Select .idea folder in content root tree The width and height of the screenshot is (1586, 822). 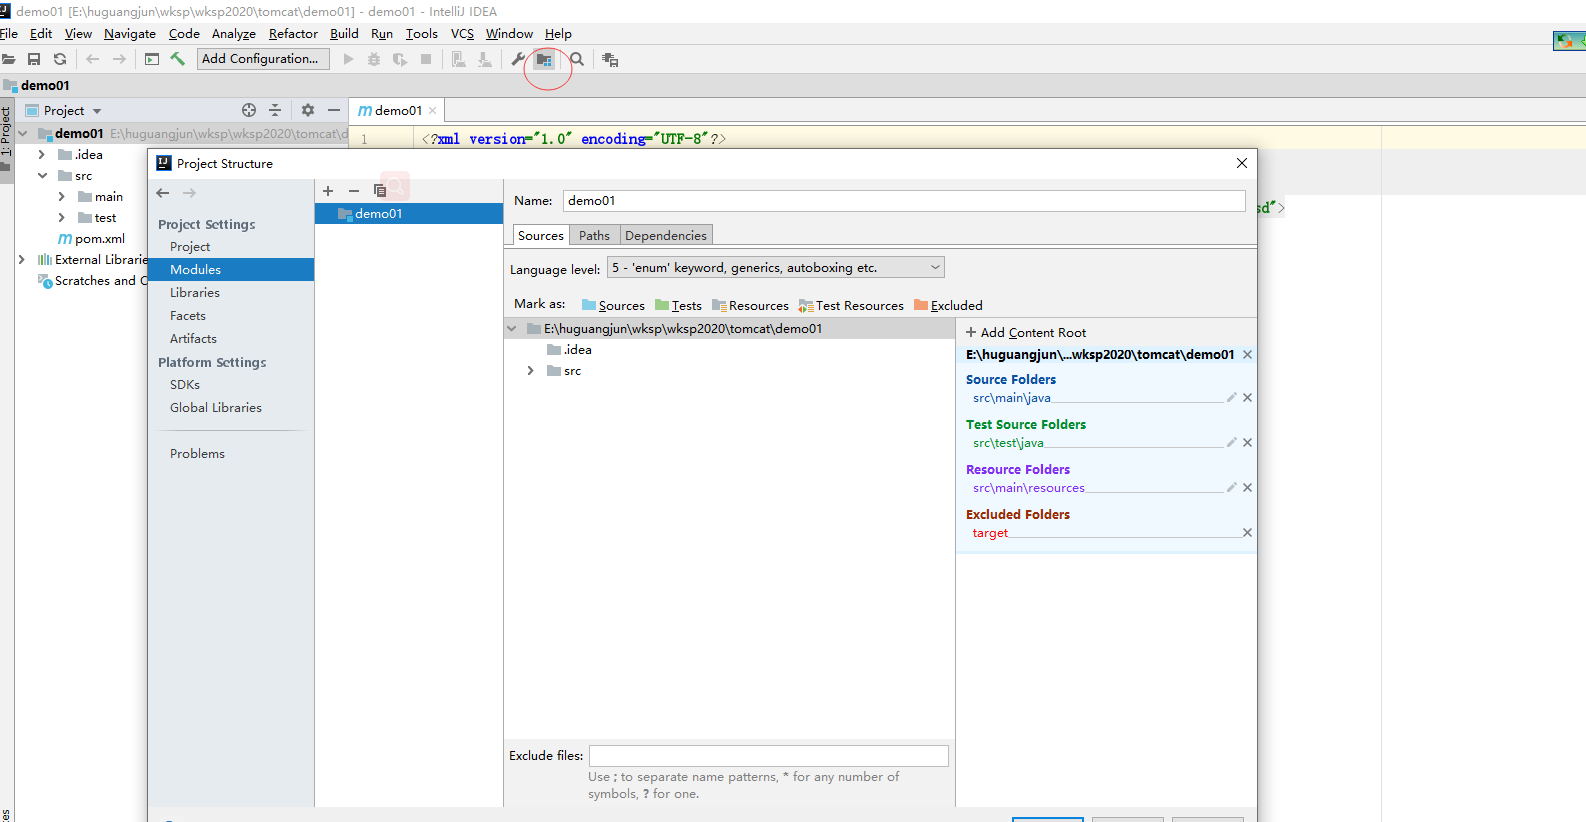(x=570, y=350)
